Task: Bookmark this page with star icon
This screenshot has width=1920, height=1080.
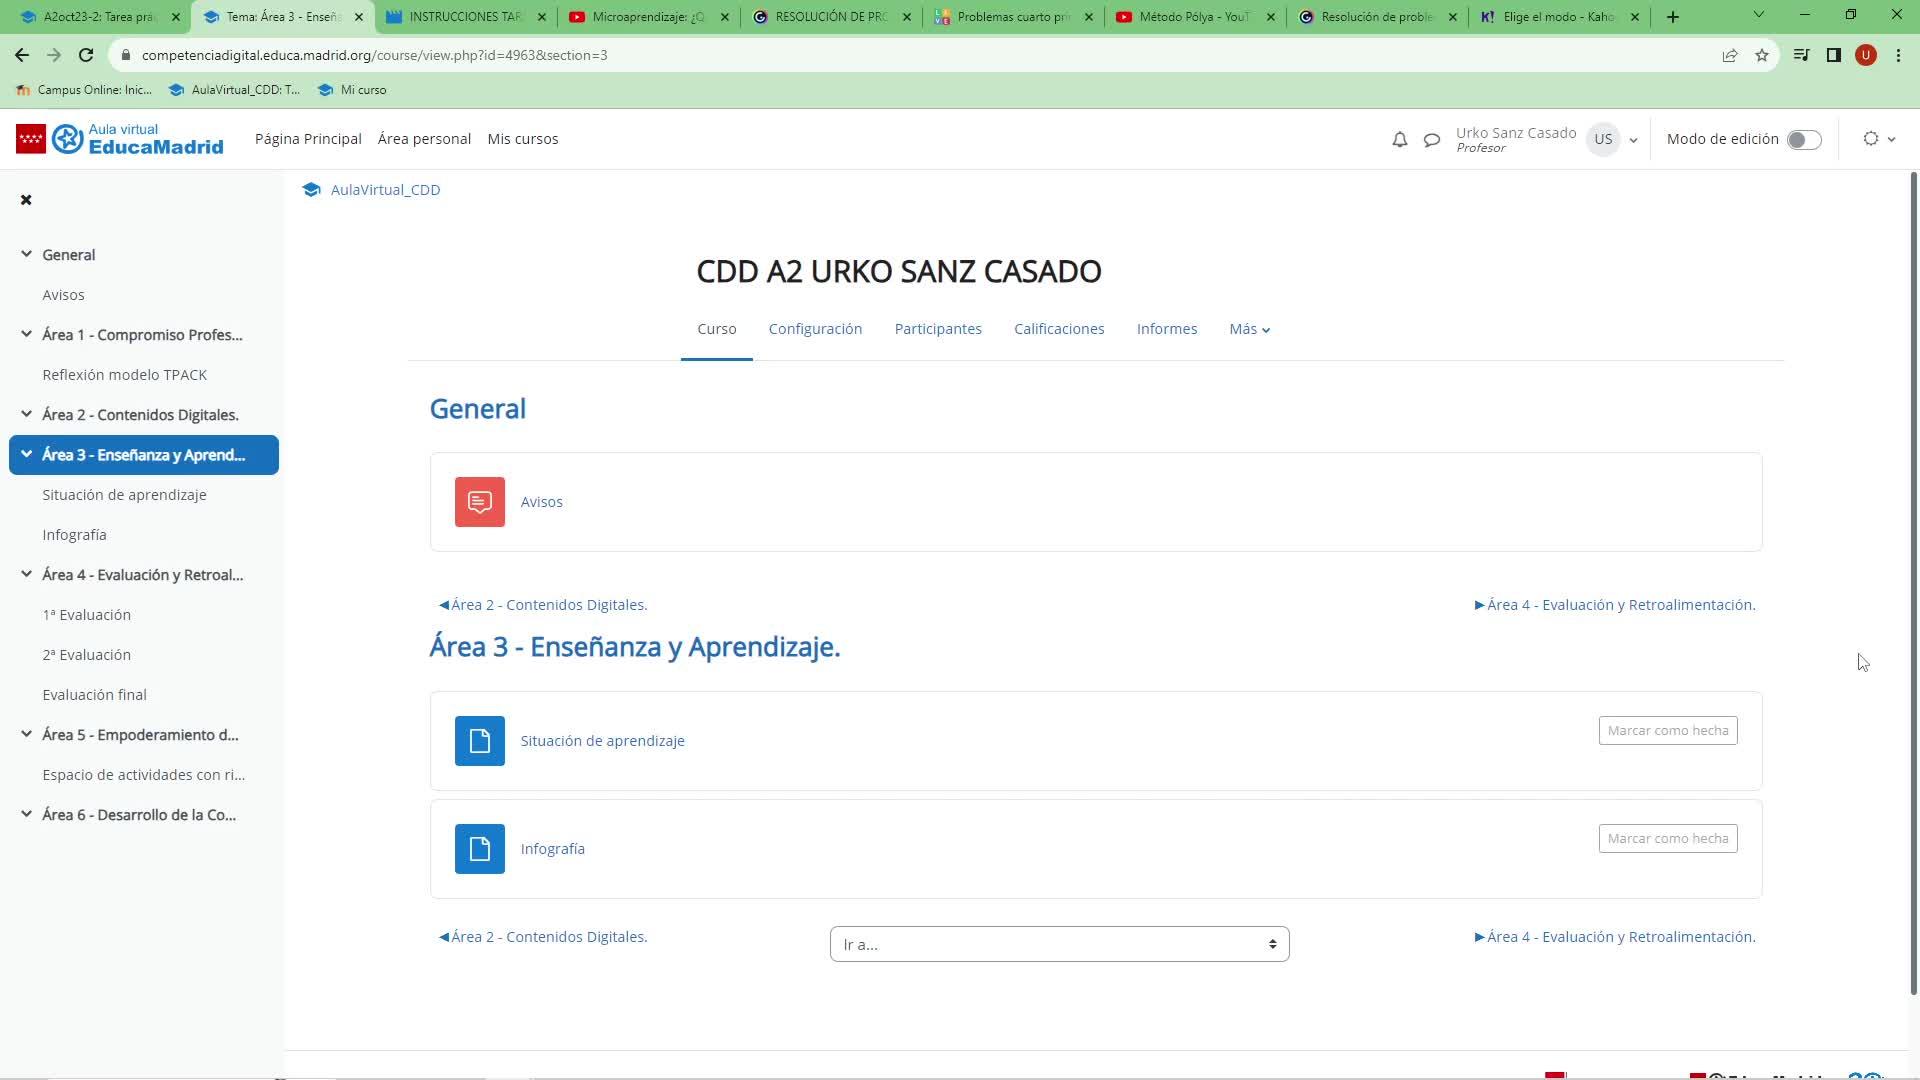Action: pos(1761,55)
